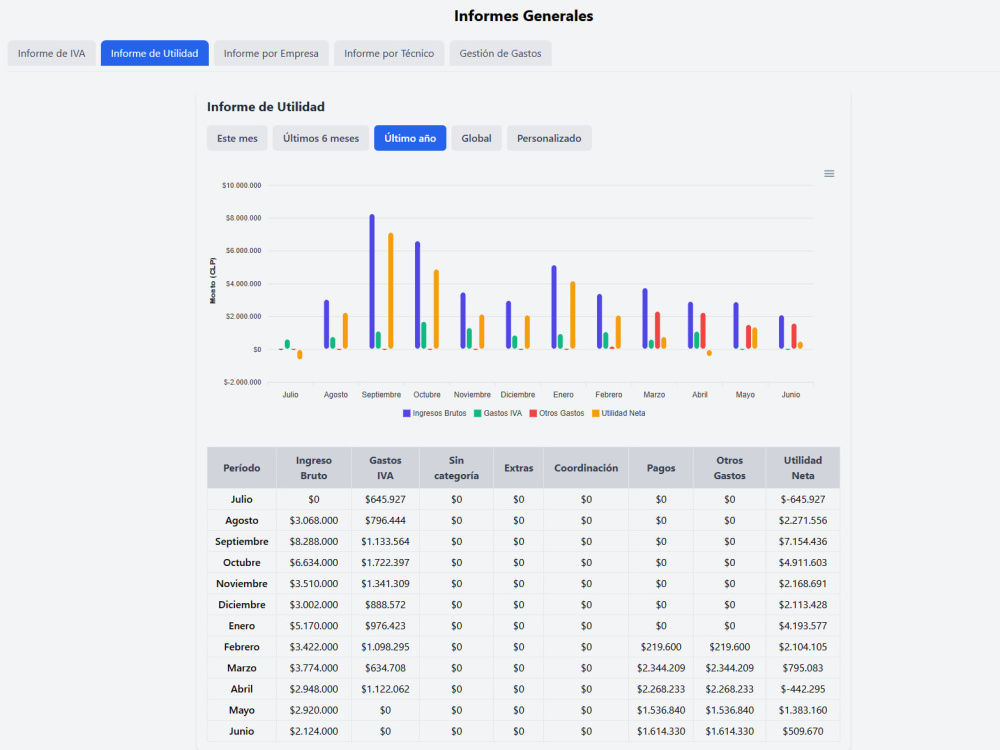Open Informe por Empresa tab
This screenshot has width=1000, height=750.
[x=271, y=54]
